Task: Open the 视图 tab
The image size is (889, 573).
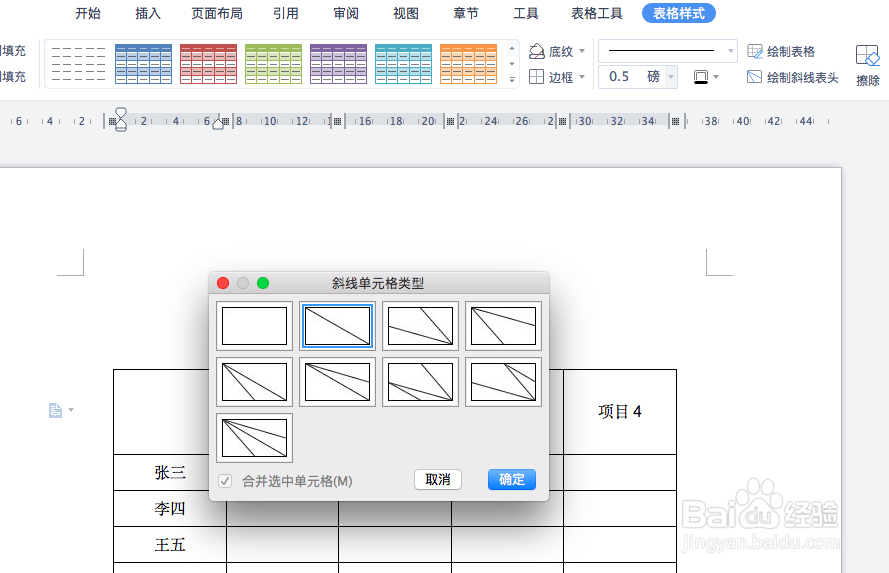Action: point(406,13)
